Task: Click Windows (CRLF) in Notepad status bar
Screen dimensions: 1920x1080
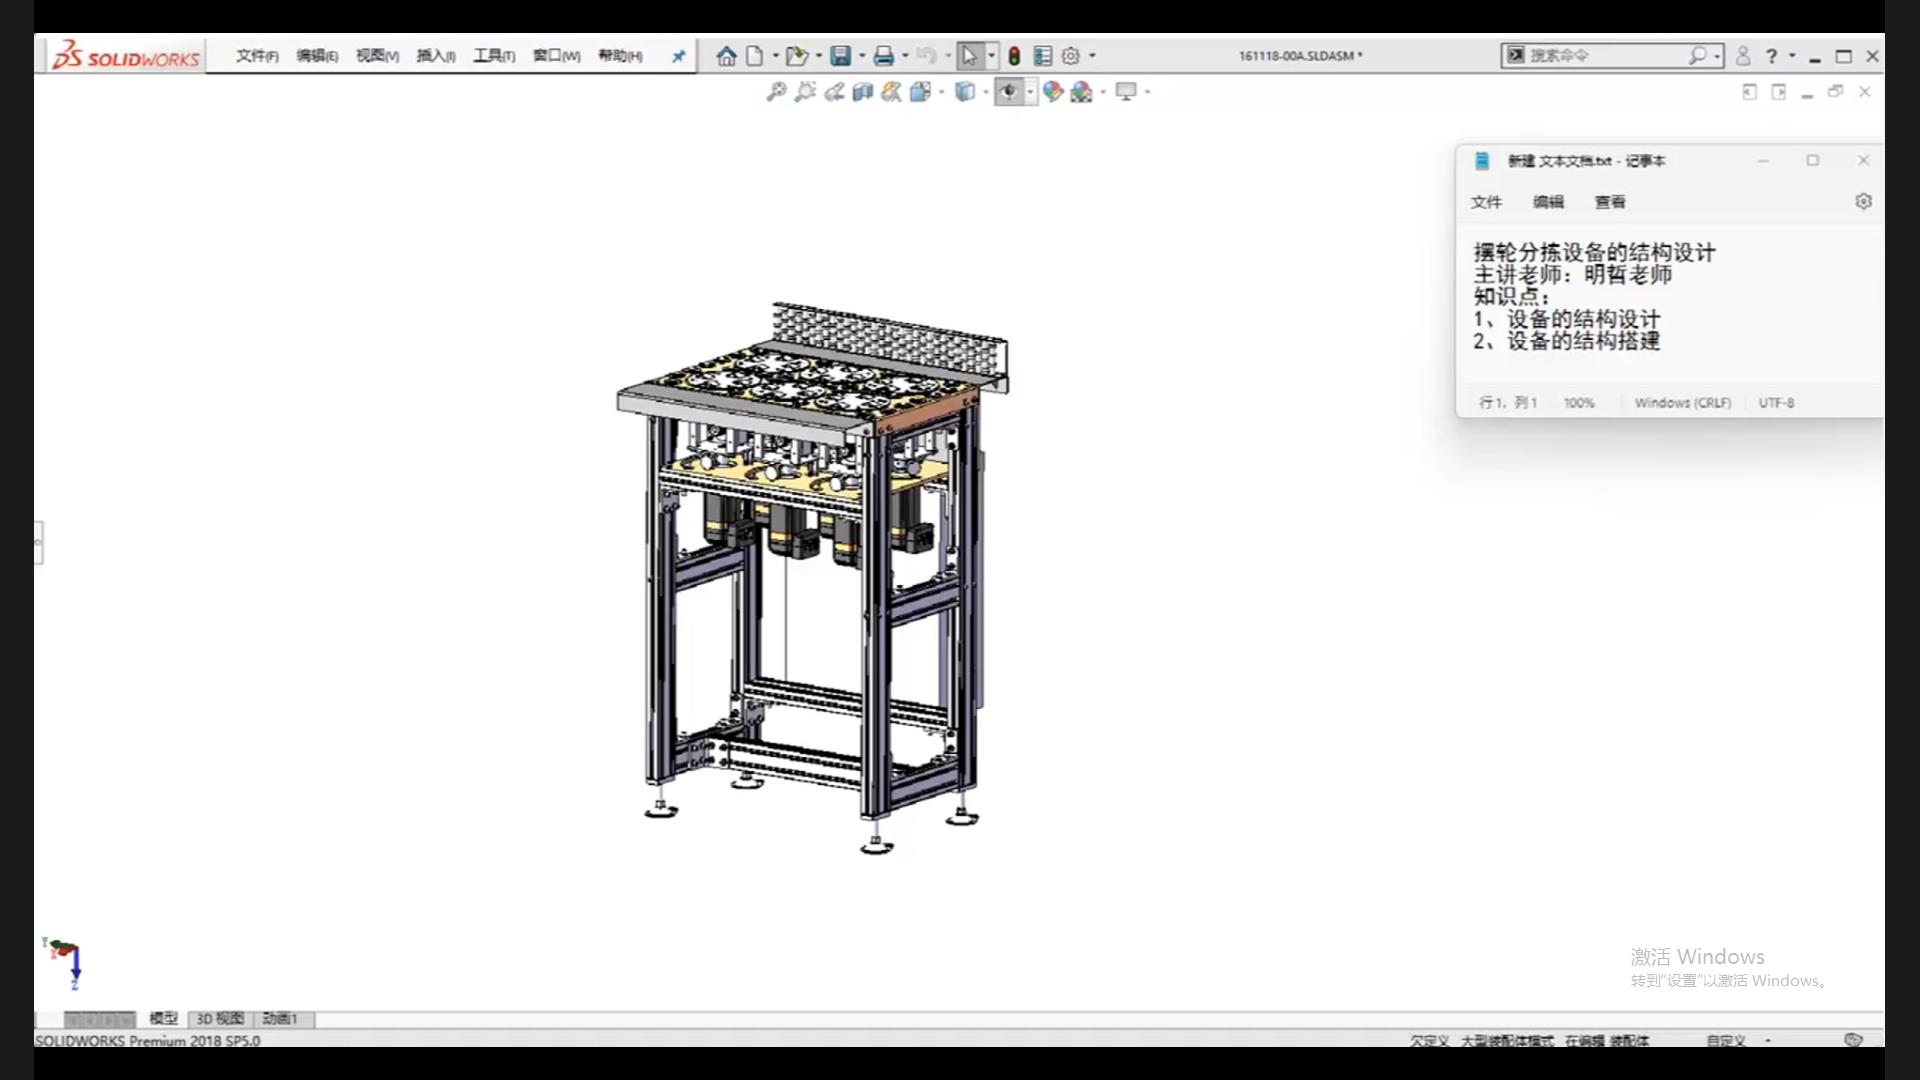Action: pos(1682,403)
